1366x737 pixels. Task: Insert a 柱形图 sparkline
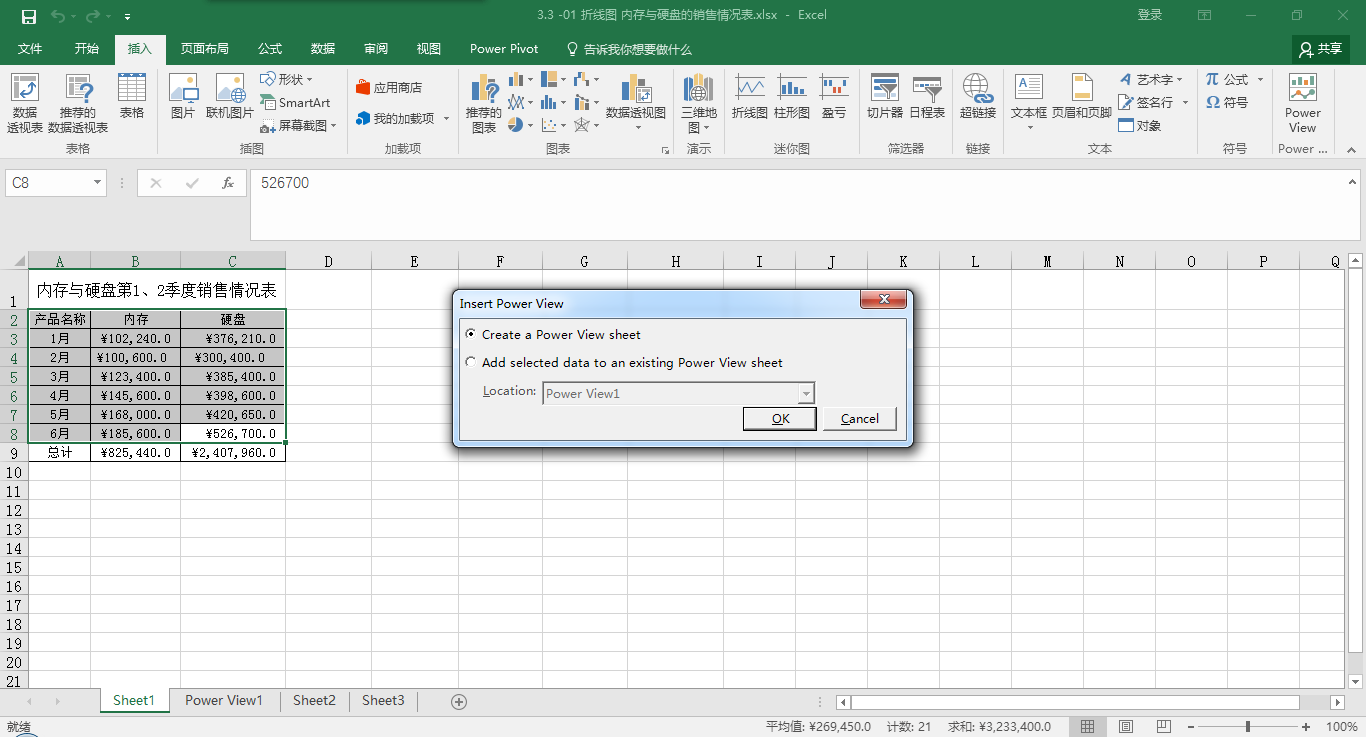pos(792,96)
